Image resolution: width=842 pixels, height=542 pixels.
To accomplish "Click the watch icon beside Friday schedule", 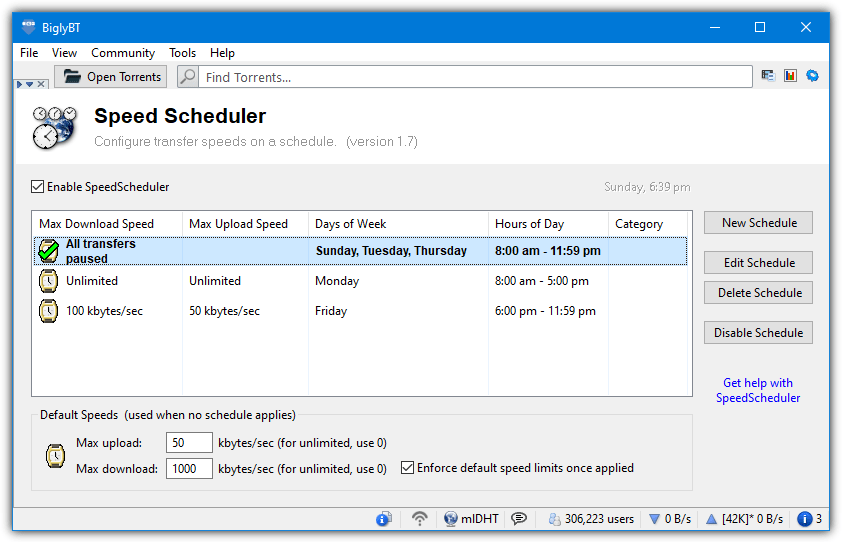I will pyautogui.click(x=48, y=311).
